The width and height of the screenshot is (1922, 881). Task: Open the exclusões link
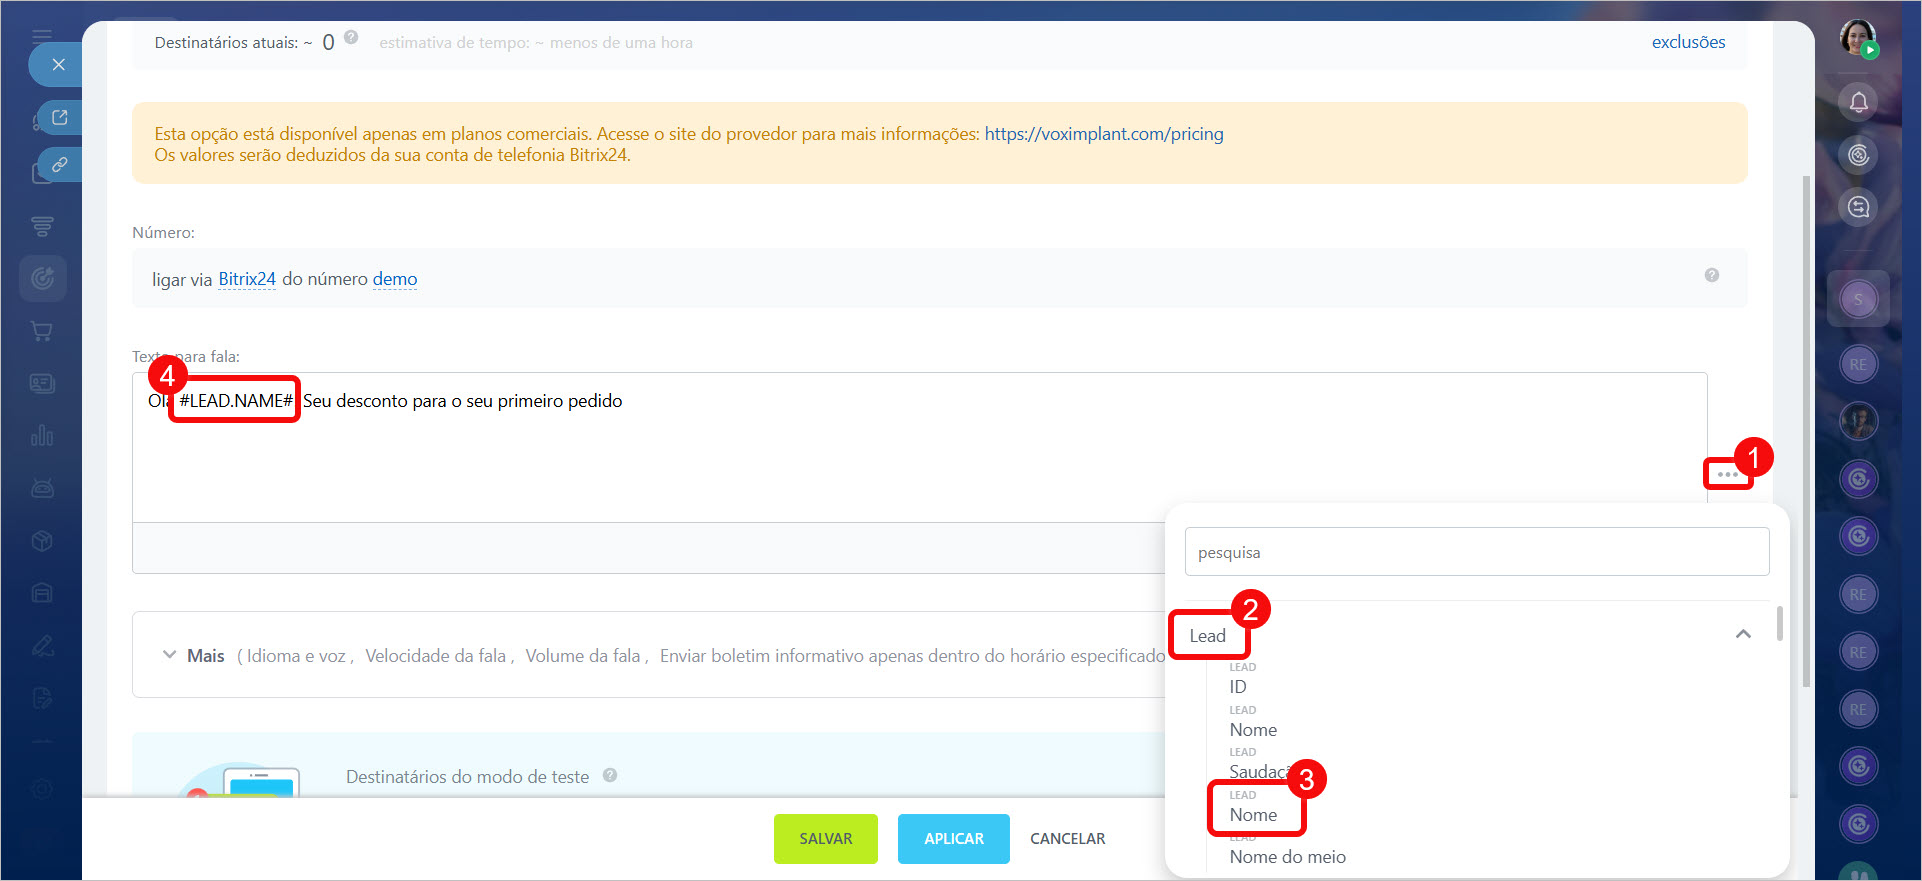click(1688, 42)
